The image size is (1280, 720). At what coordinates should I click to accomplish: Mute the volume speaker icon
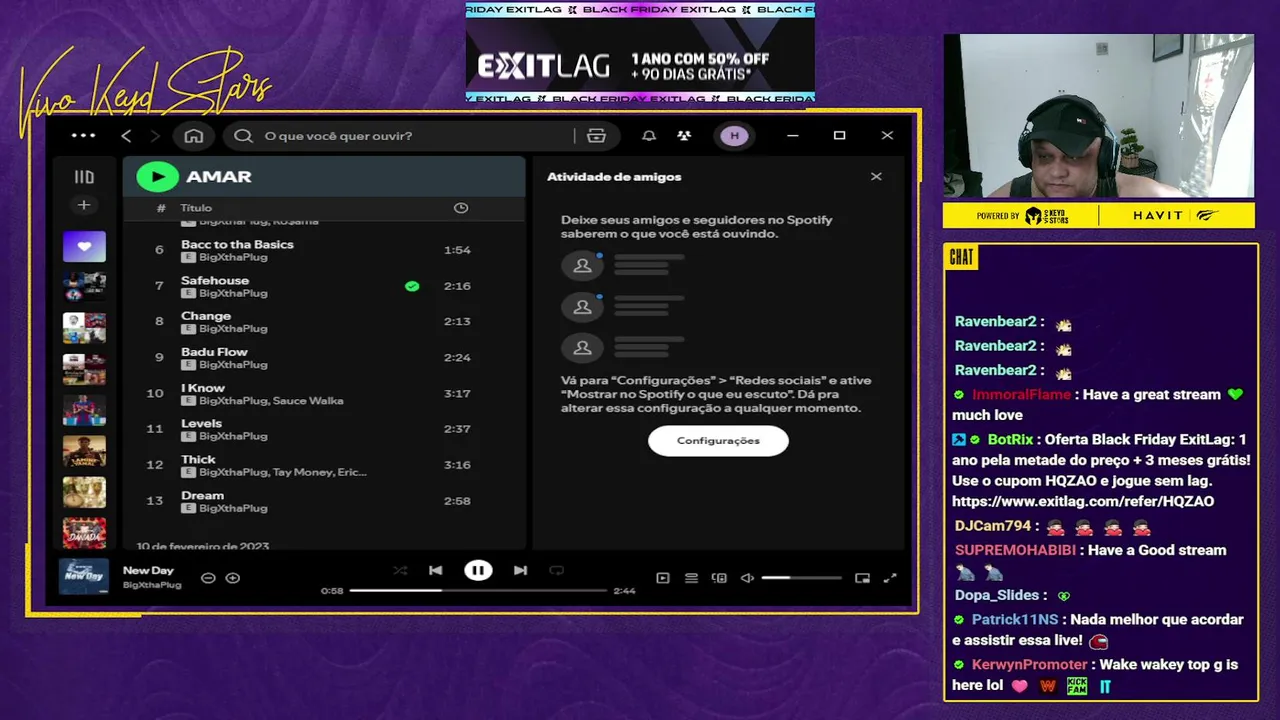pyautogui.click(x=747, y=578)
